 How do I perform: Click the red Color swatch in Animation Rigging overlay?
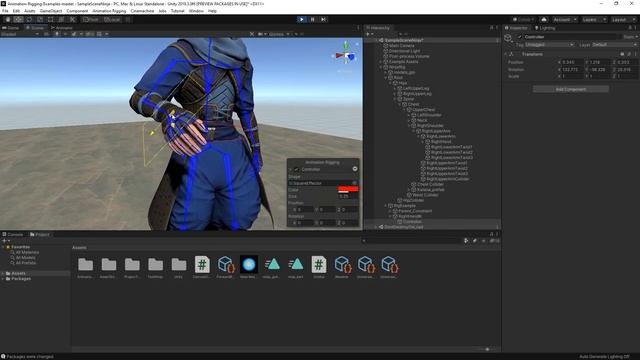348,190
